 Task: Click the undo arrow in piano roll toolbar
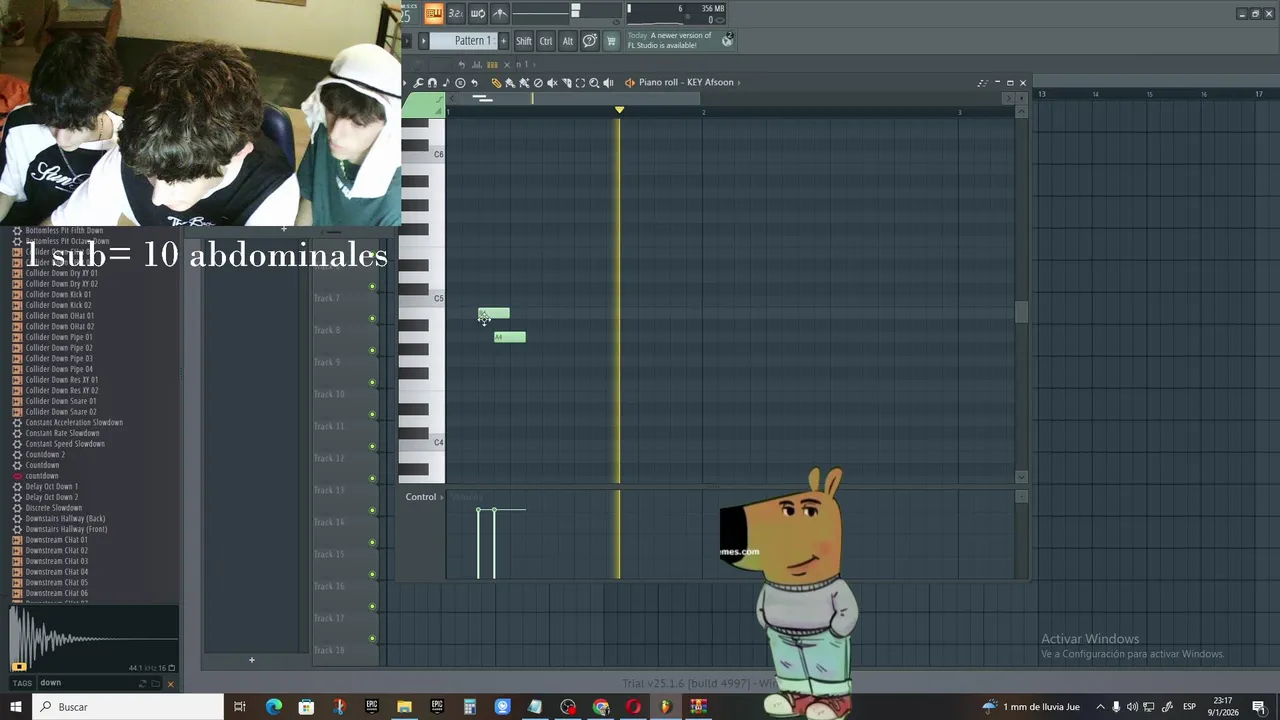tap(474, 83)
